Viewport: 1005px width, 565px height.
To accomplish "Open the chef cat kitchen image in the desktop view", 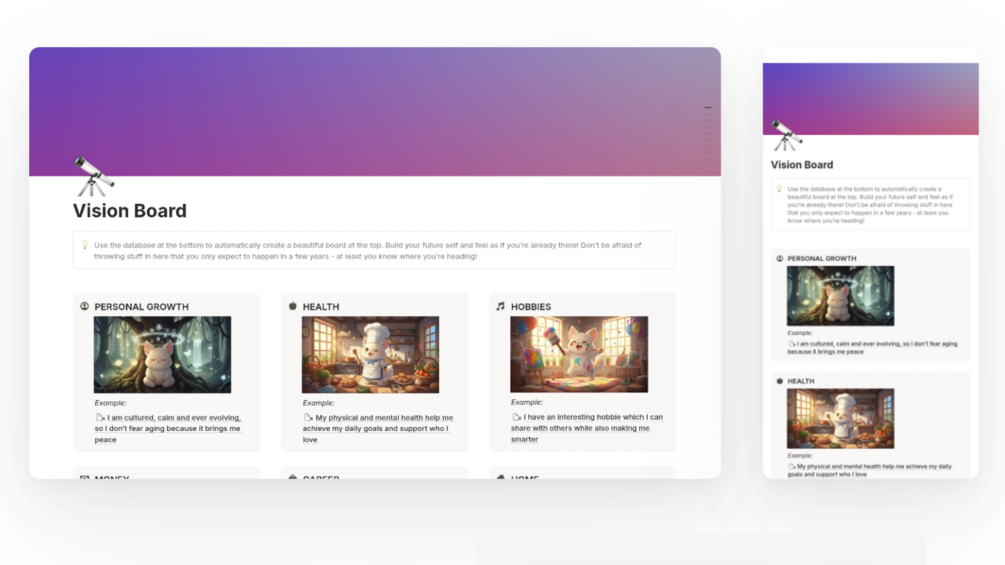I will (370, 354).
